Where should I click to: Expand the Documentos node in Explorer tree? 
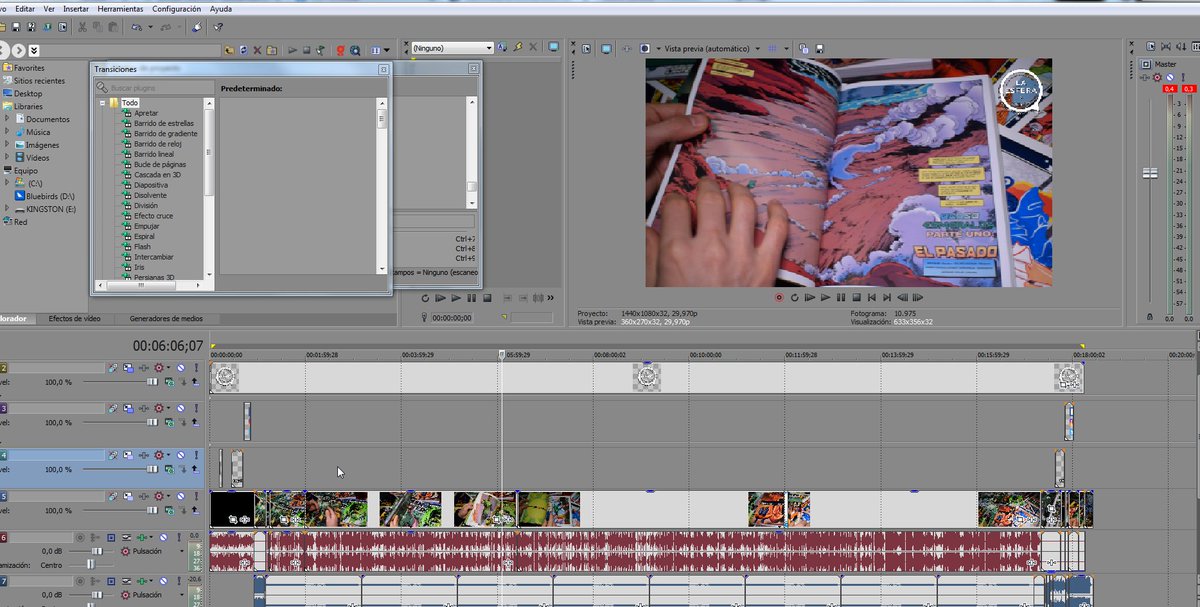pyautogui.click(x=7, y=119)
